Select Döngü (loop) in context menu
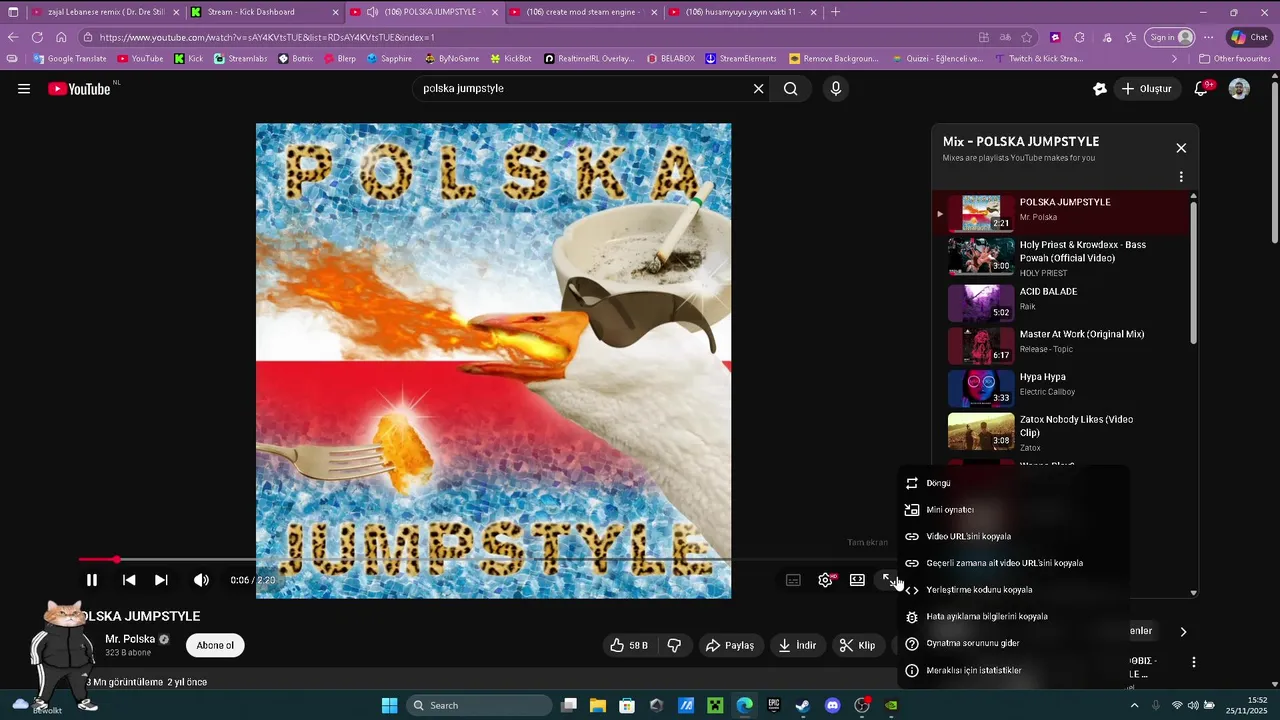The height and width of the screenshot is (720, 1280). (1013, 483)
